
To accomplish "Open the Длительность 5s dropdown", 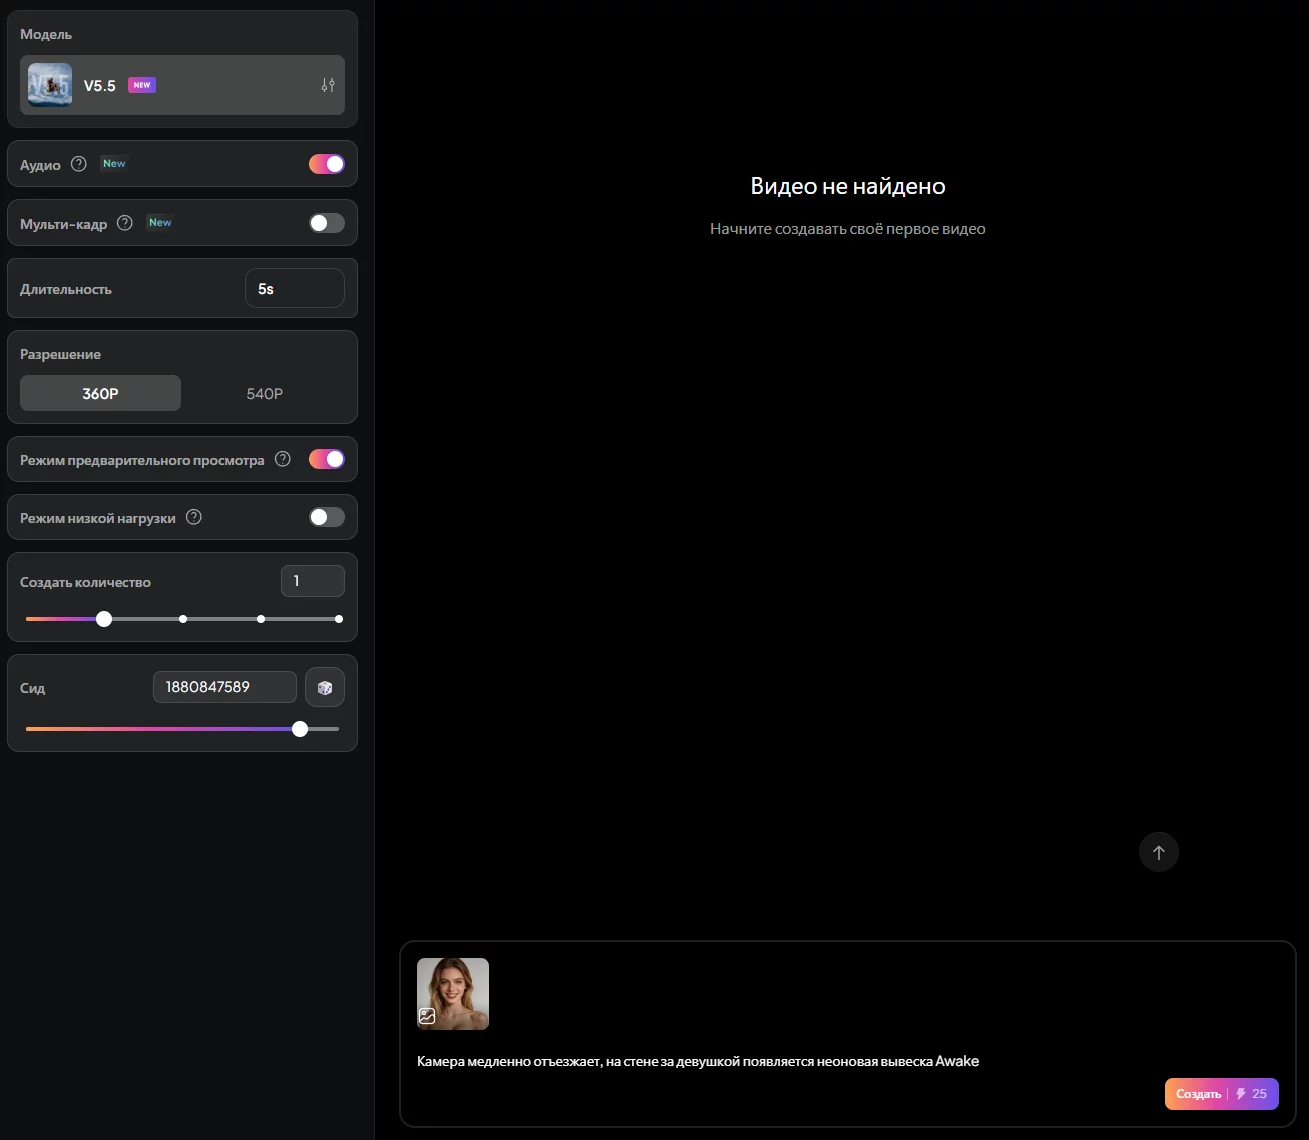I will 294,289.
